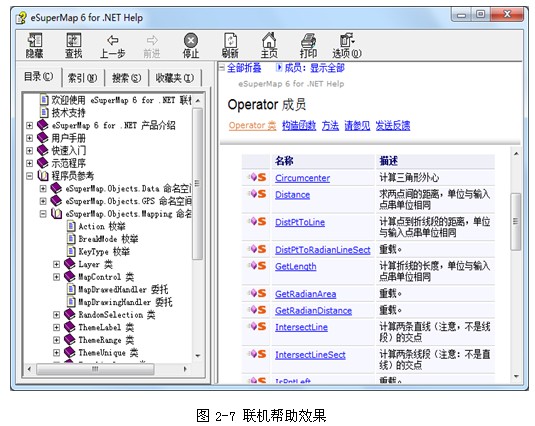Image resolution: width=535 pixels, height=426 pixels.
Task: Select the ThemeLabel 类 tree item
Action: (106, 327)
